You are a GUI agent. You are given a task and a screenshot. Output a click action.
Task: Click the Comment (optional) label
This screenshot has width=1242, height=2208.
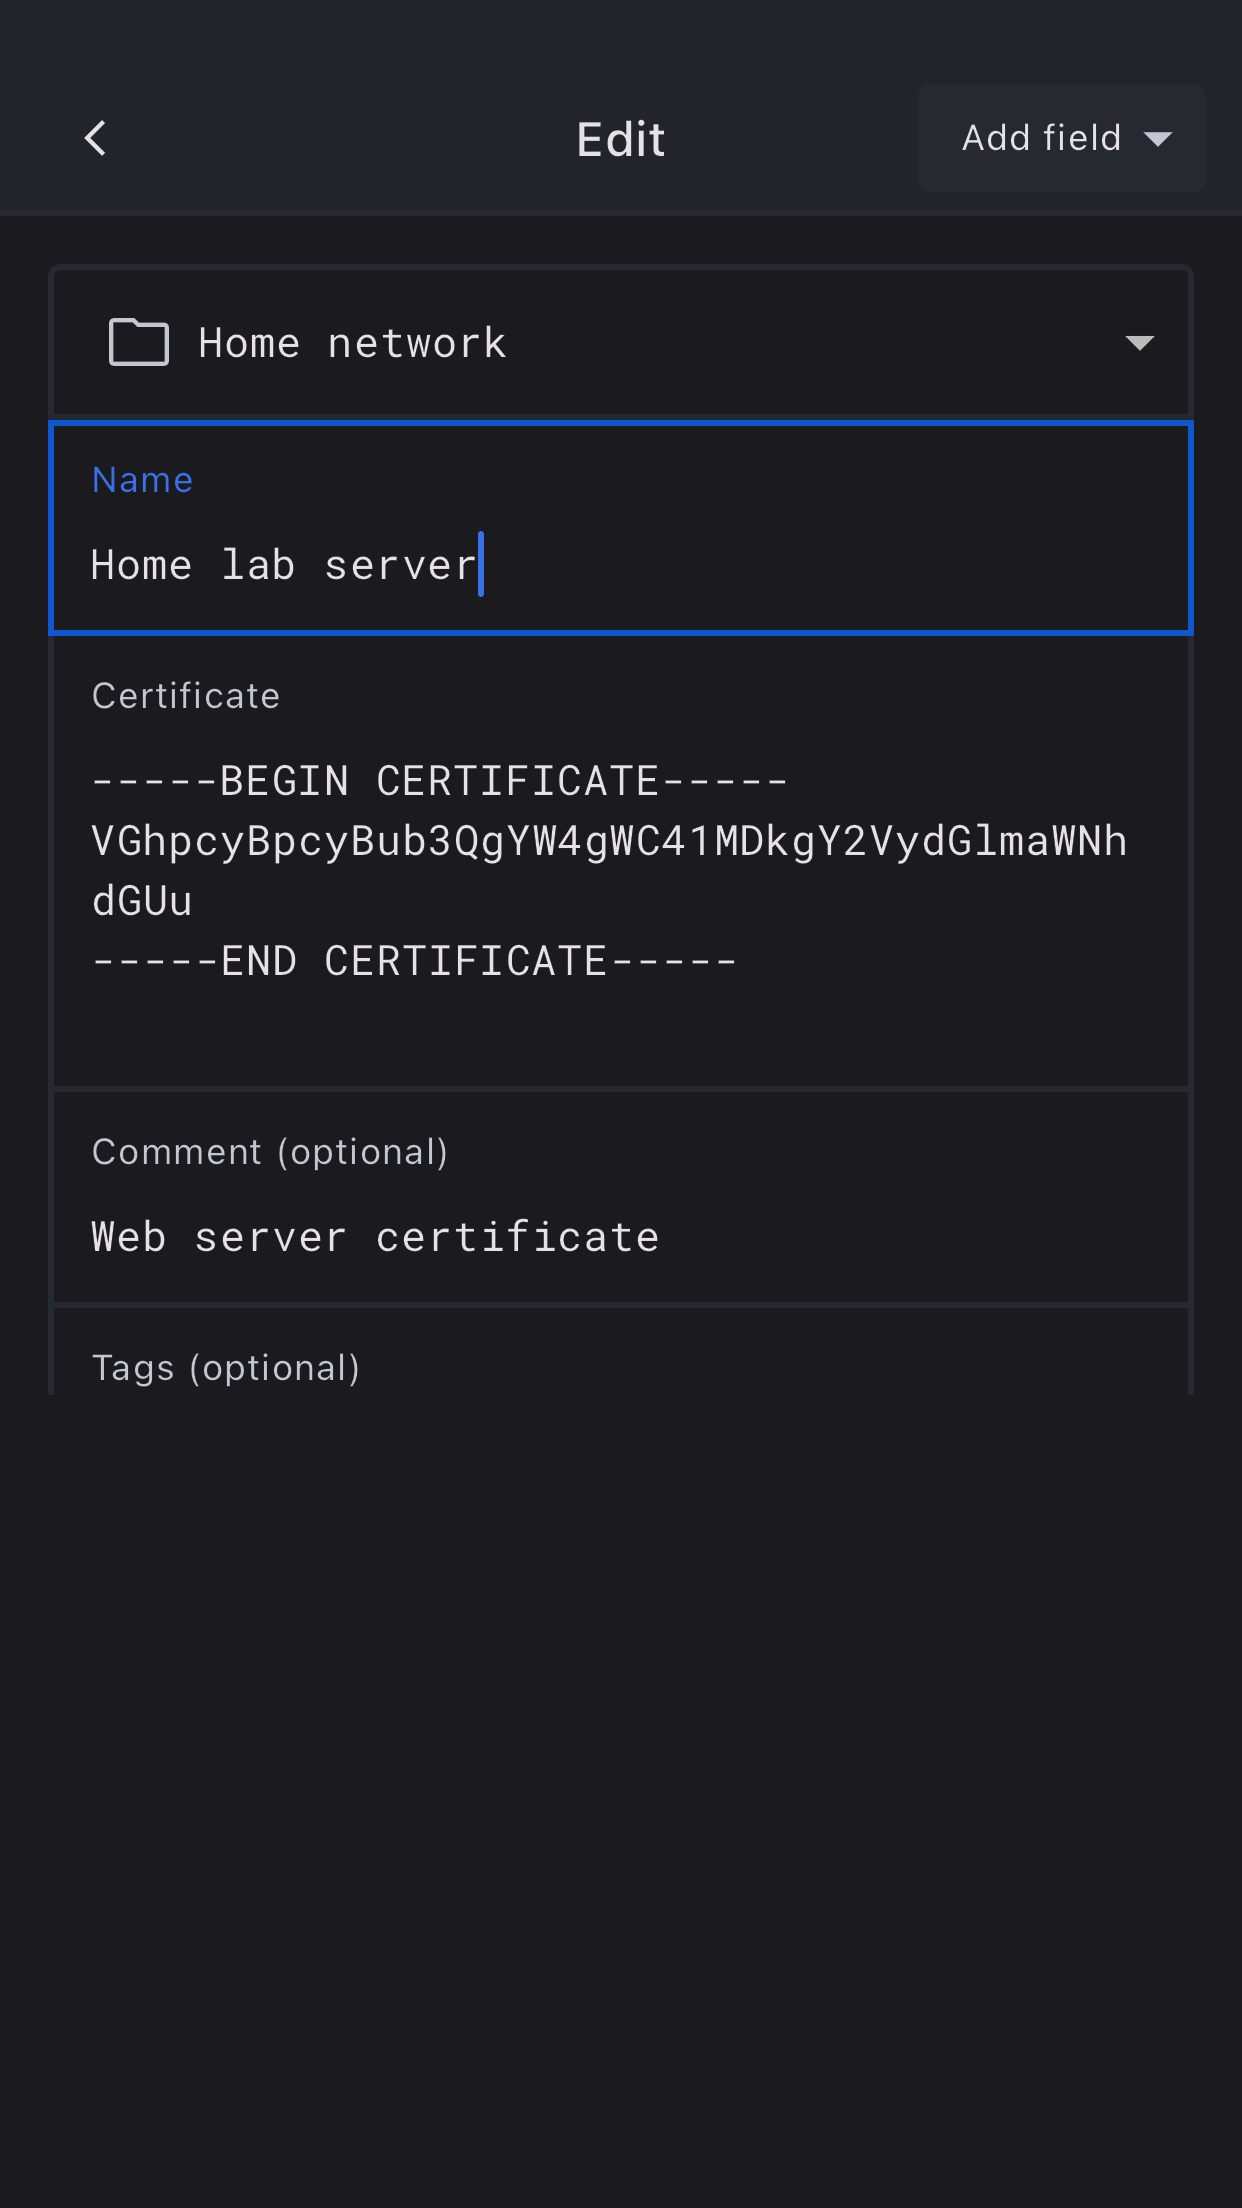(x=270, y=1152)
